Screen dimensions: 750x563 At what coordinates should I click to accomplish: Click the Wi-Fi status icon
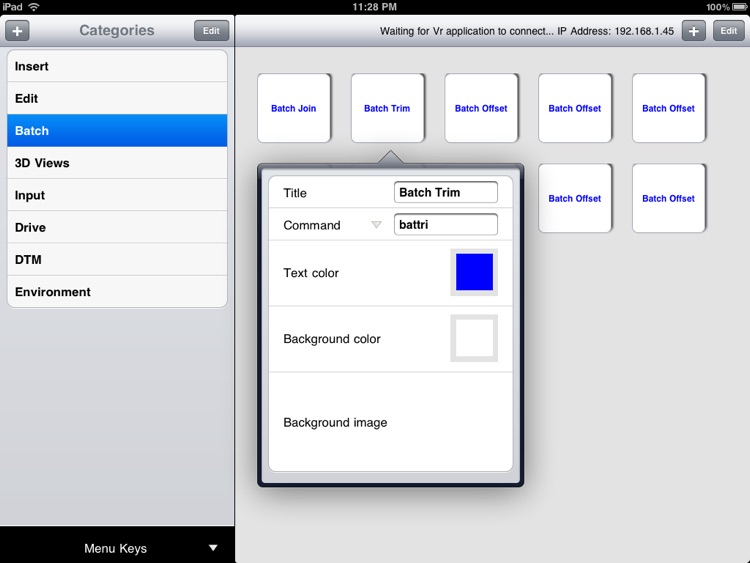34,7
